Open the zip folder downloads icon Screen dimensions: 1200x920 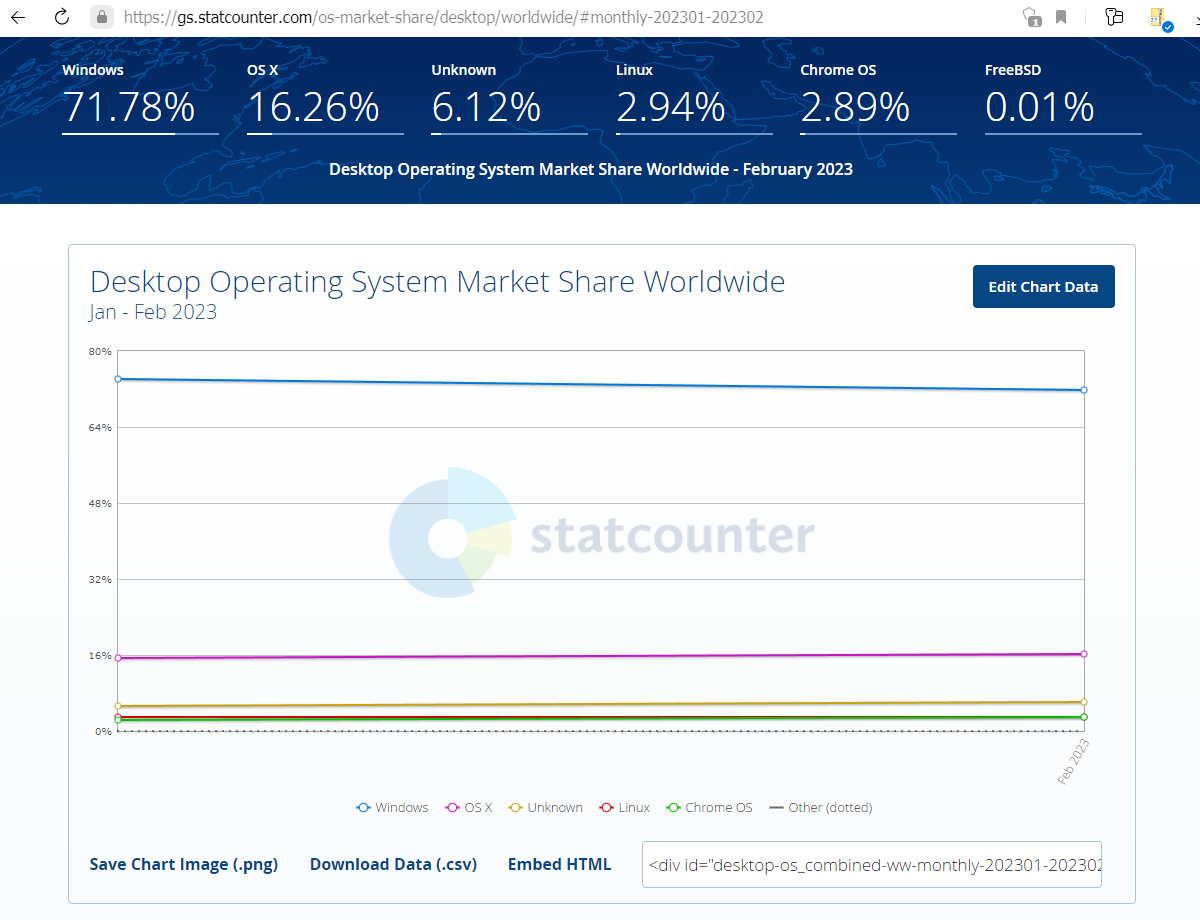1160,18
